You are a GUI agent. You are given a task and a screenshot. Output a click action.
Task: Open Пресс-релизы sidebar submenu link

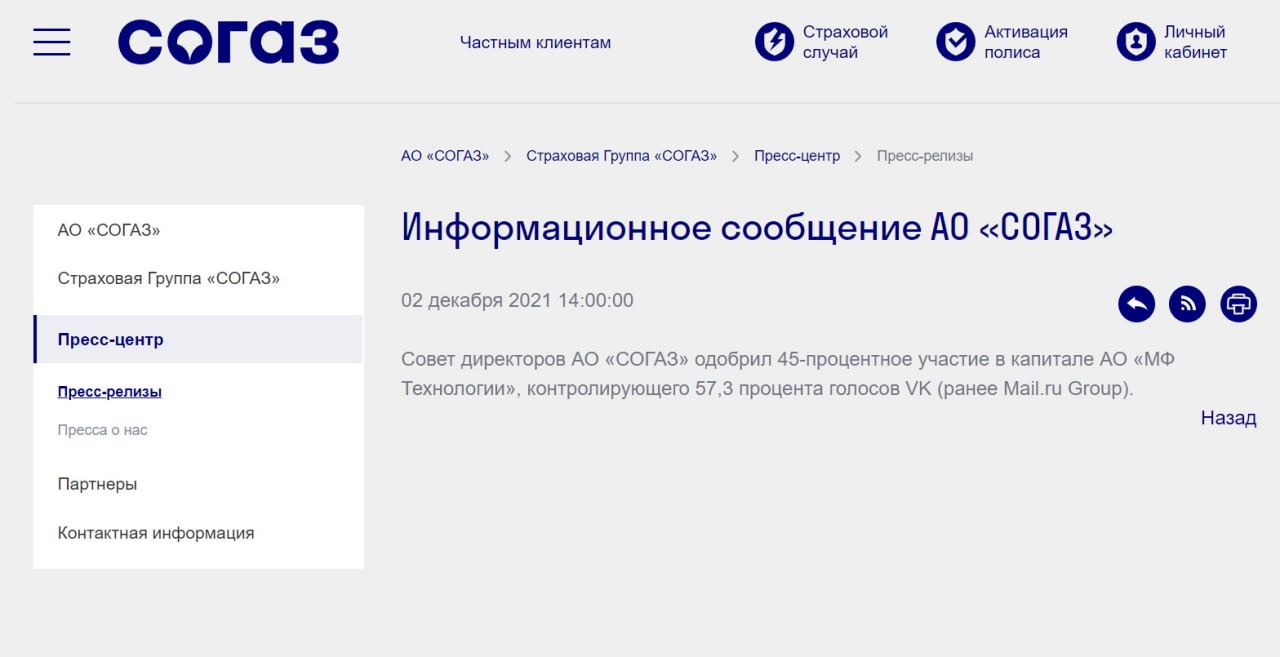click(110, 392)
